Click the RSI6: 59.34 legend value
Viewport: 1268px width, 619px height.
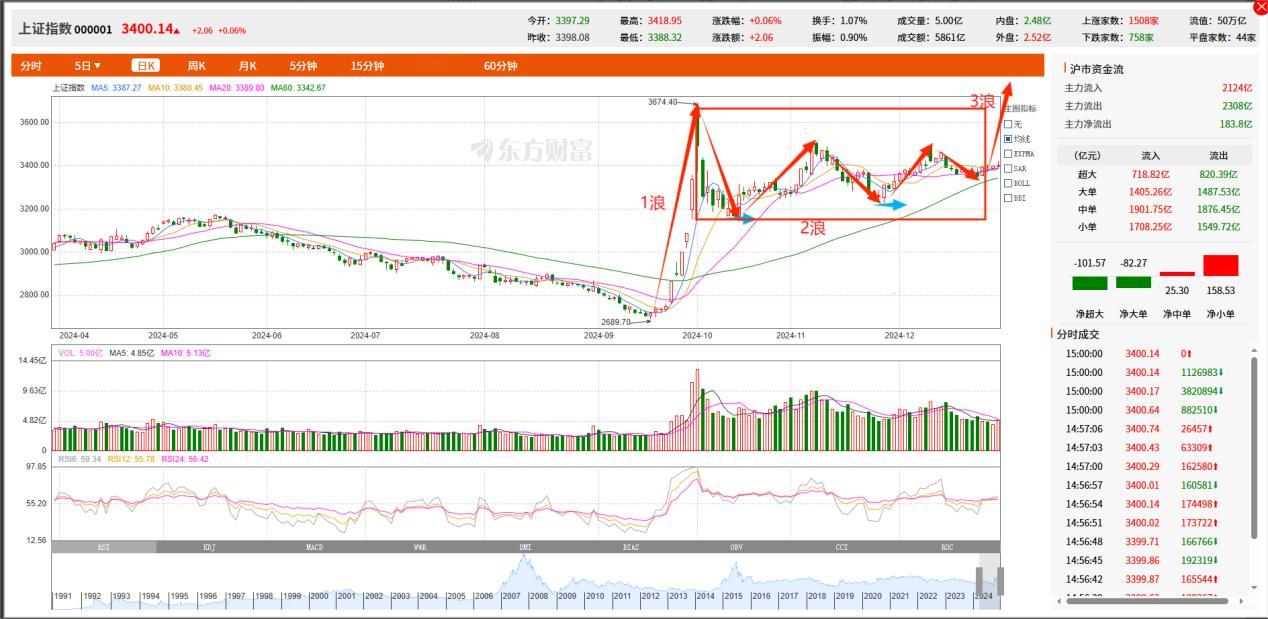79,459
